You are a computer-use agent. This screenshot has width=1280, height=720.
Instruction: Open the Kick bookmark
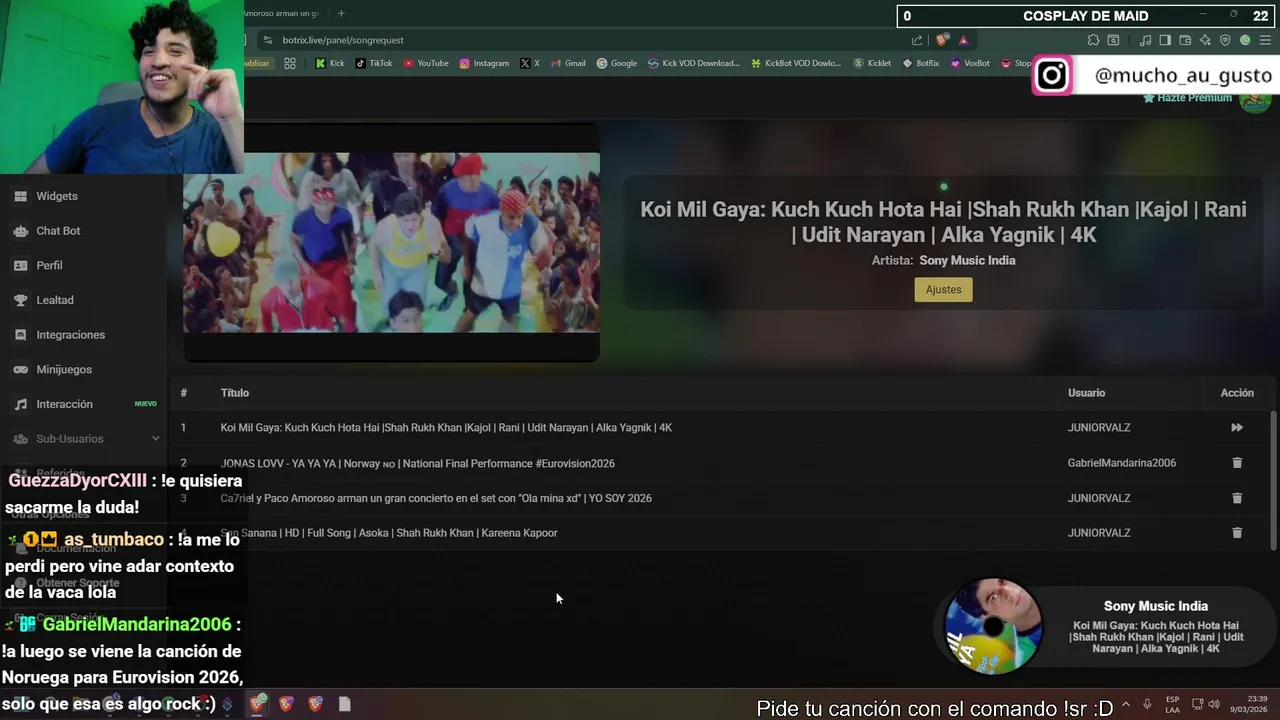tap(329, 63)
